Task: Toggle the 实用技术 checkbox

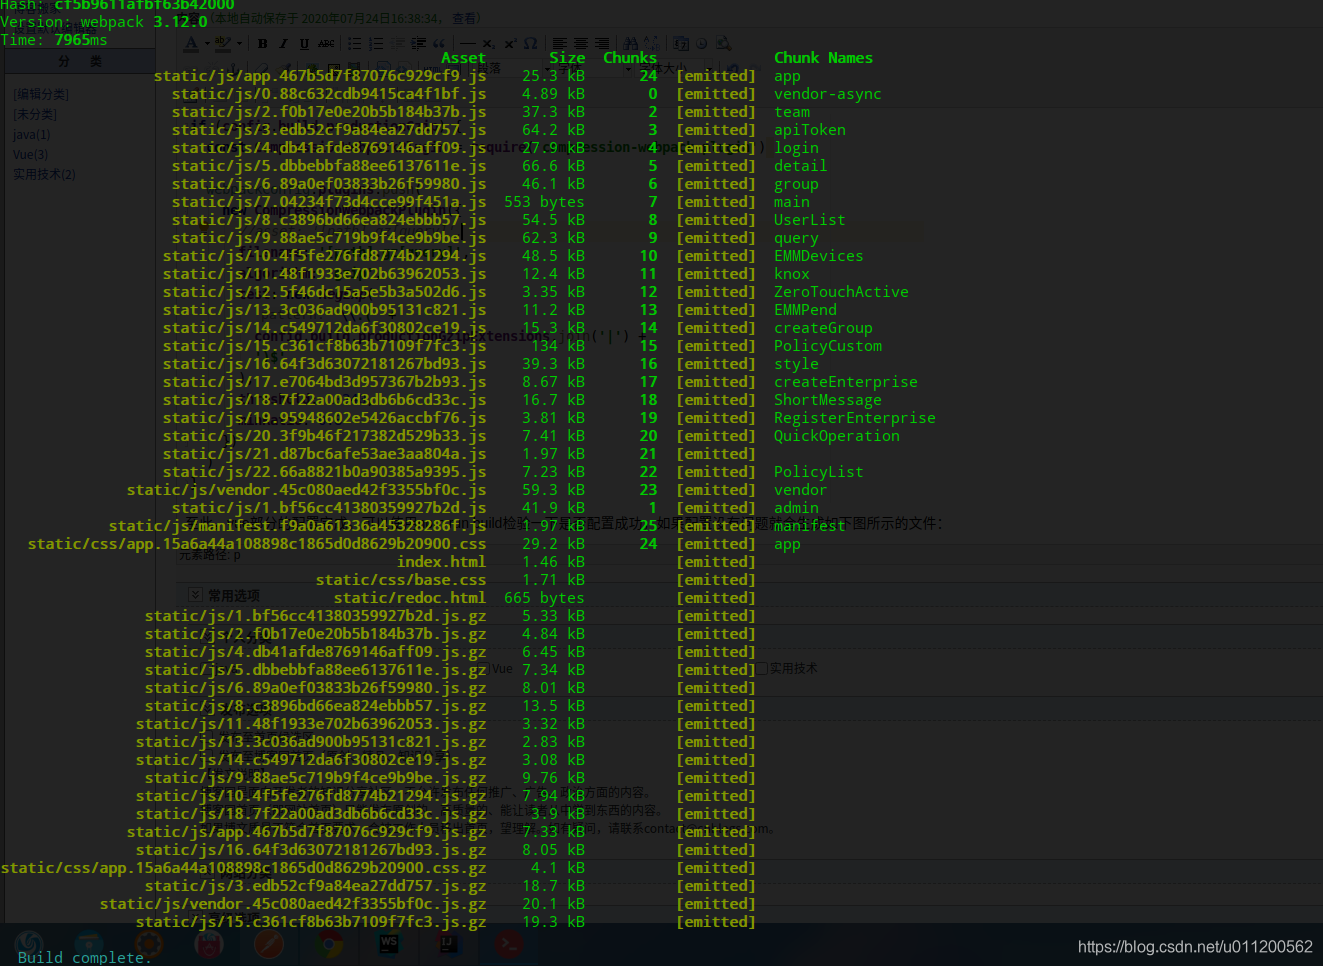Action: 761,668
